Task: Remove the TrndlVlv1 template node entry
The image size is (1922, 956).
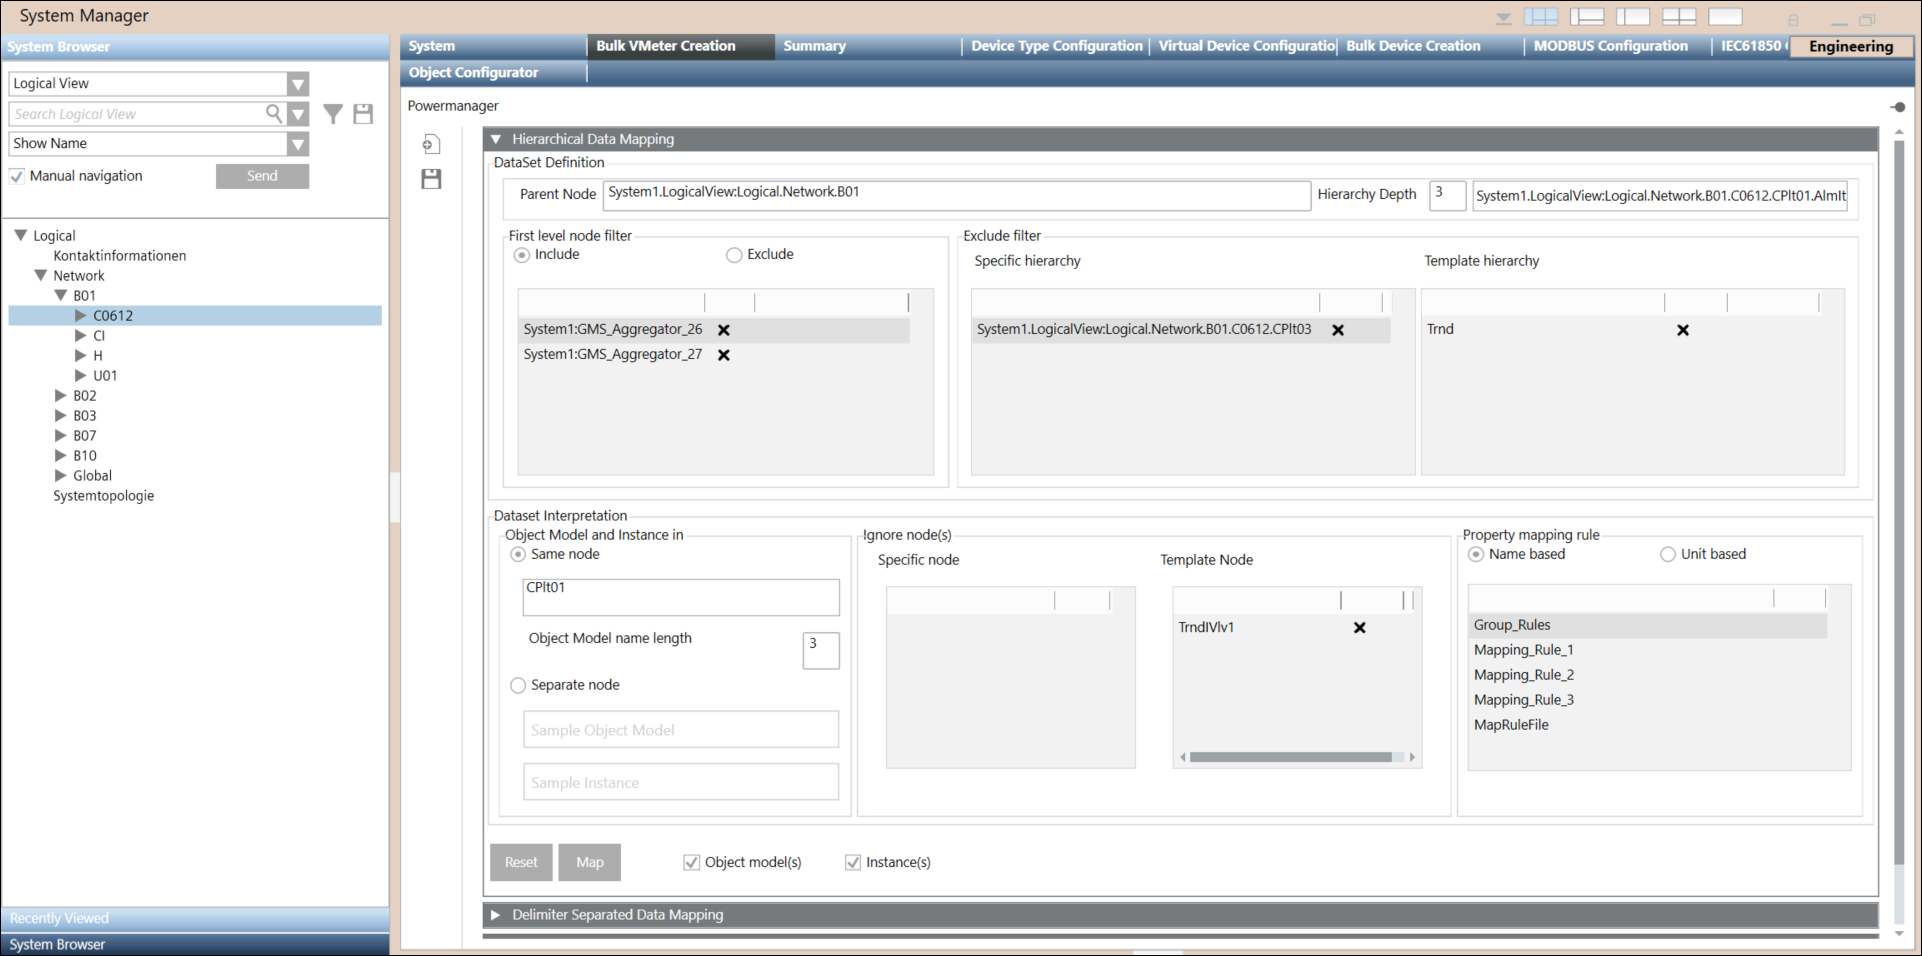Action: coord(1359,628)
